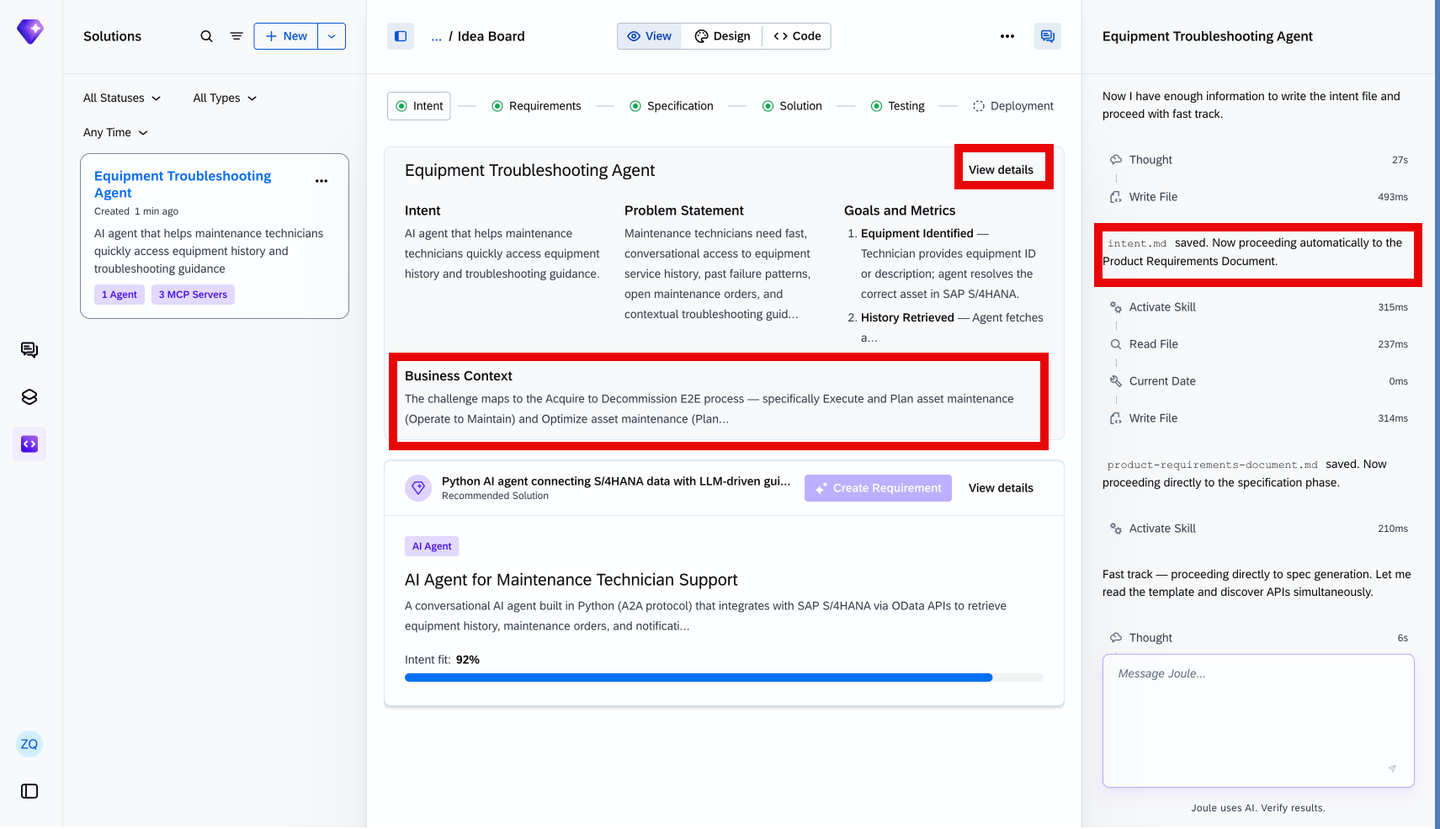This screenshot has height=829, width=1440.
Task: Send the message with the paper plane icon
Action: click(x=1392, y=769)
